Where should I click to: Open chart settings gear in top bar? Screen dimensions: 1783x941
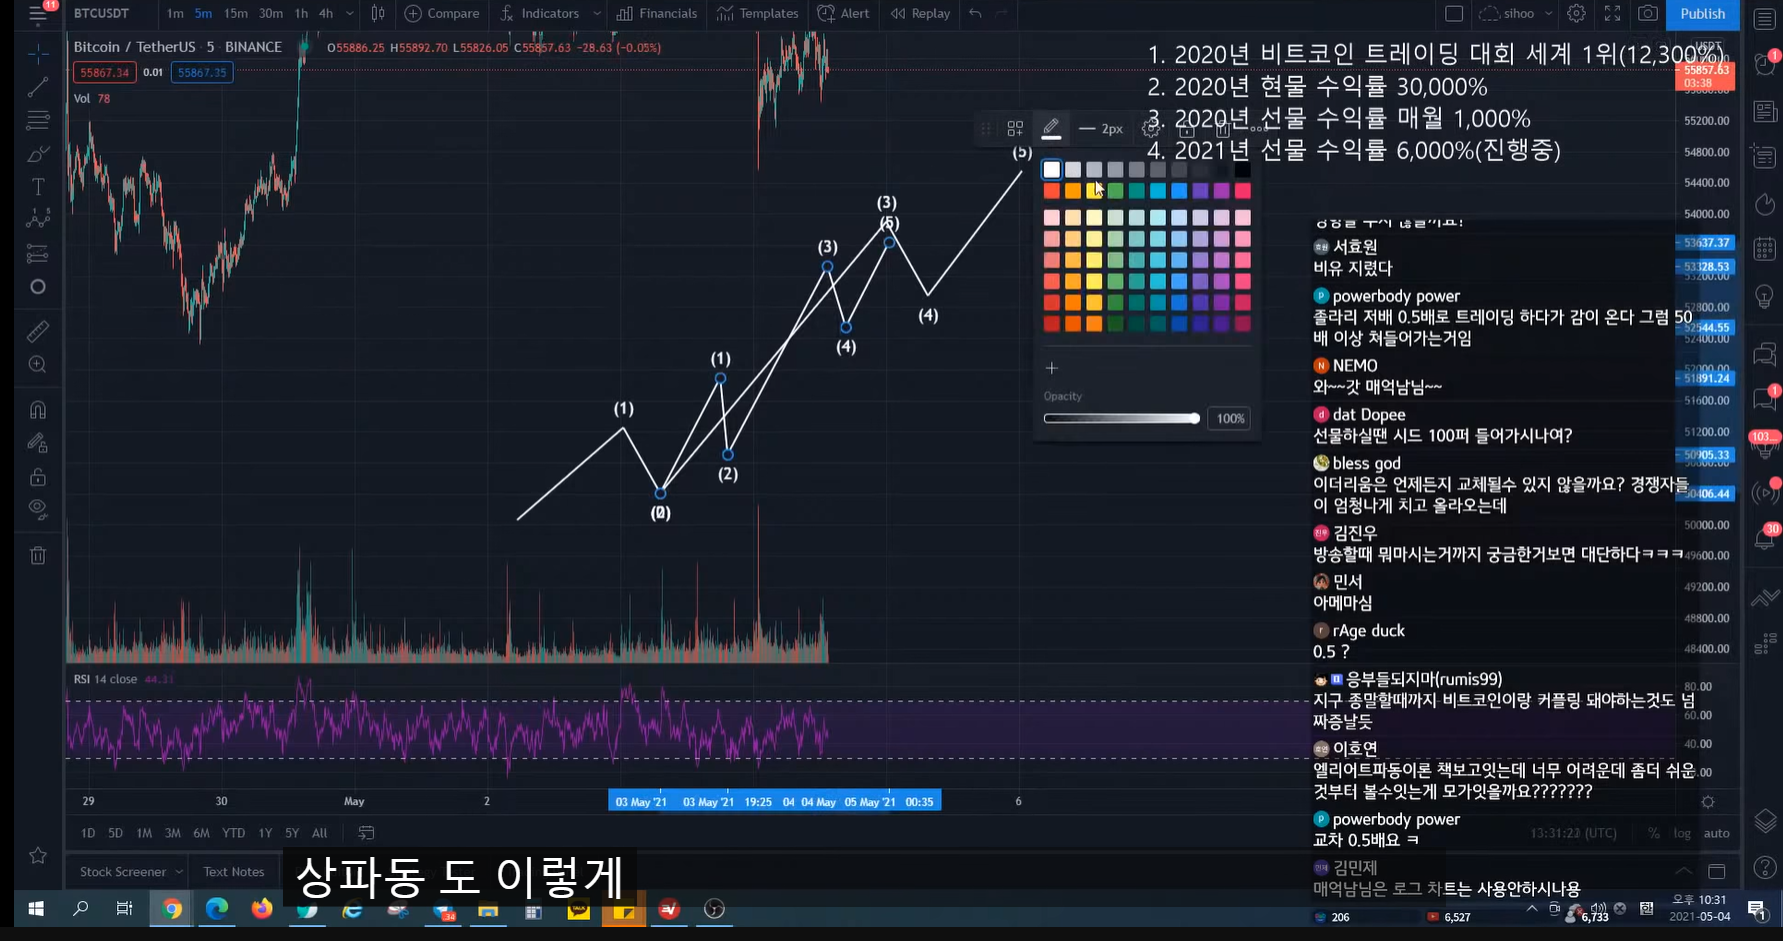(x=1576, y=14)
